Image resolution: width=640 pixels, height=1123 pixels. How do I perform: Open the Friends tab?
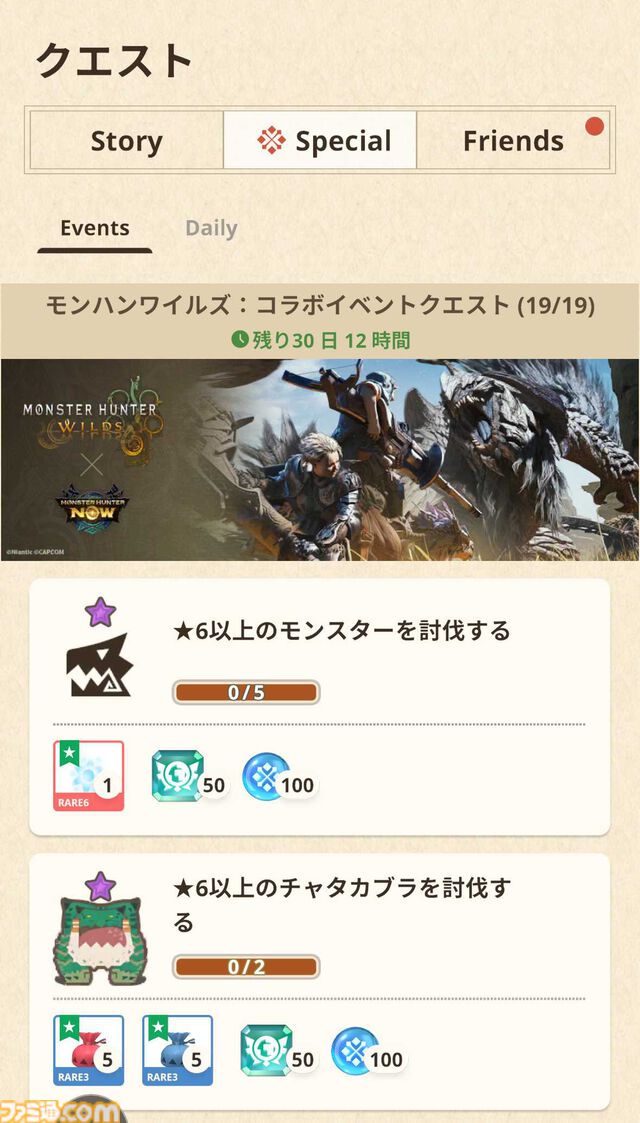click(x=513, y=140)
